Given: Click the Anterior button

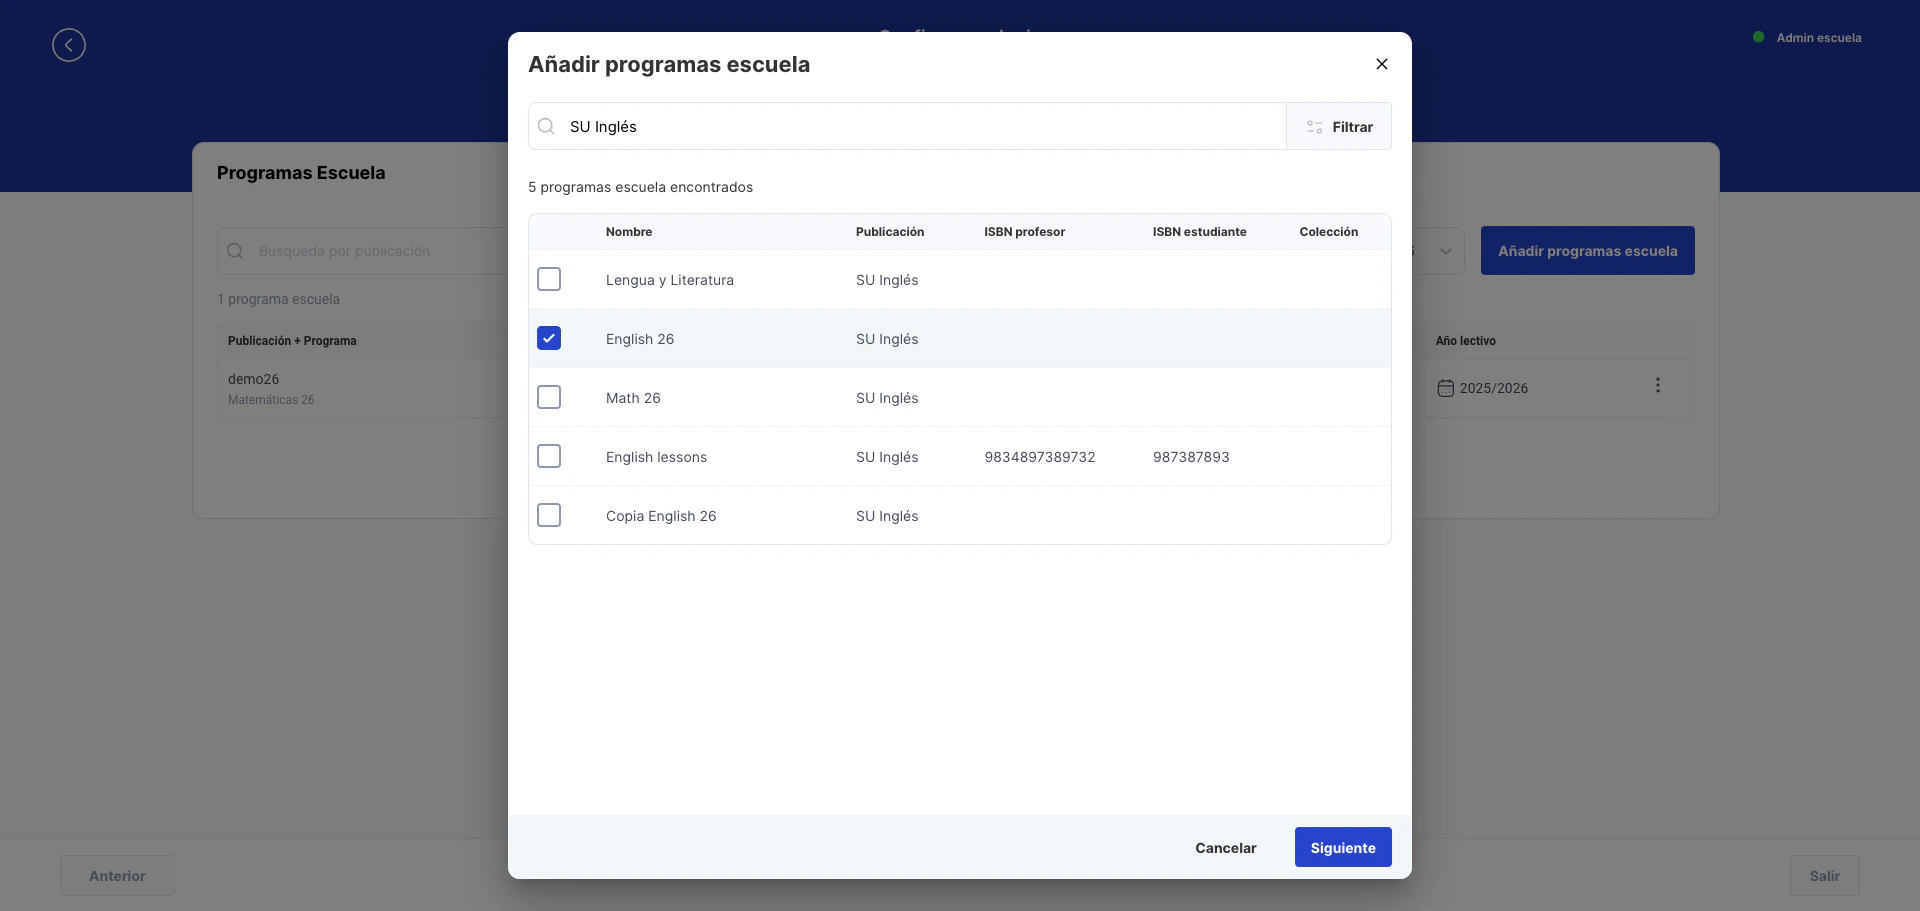Looking at the screenshot, I should [117, 876].
